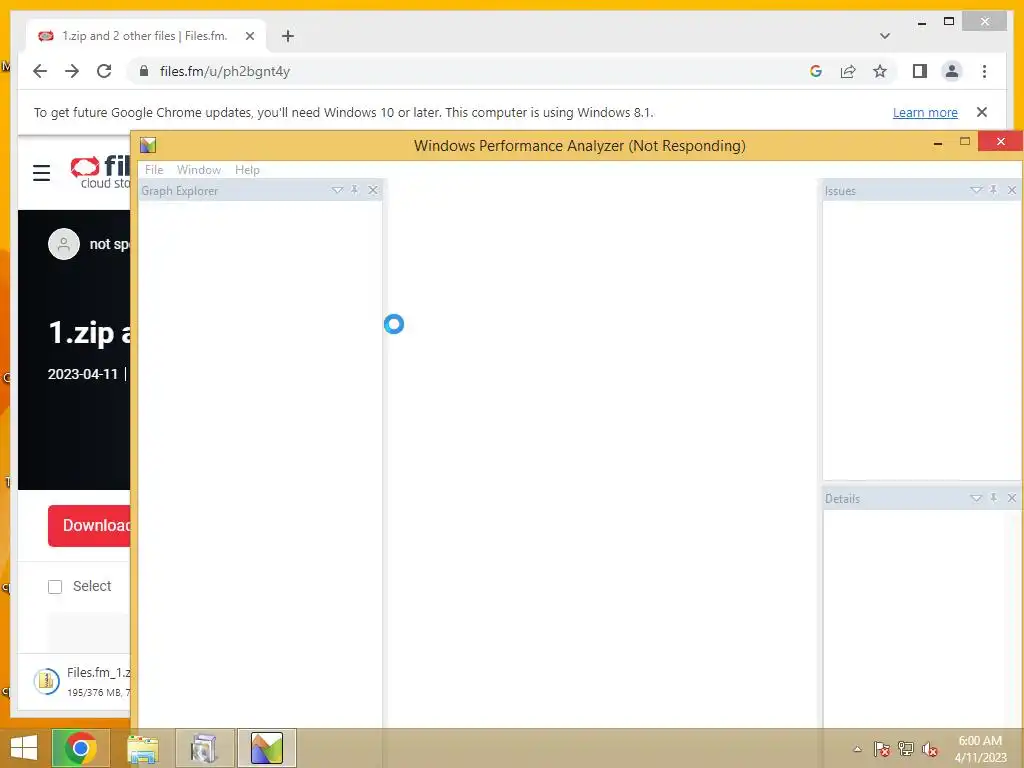Pin the Issues panel
The width and height of the screenshot is (1024, 768).
993,190
